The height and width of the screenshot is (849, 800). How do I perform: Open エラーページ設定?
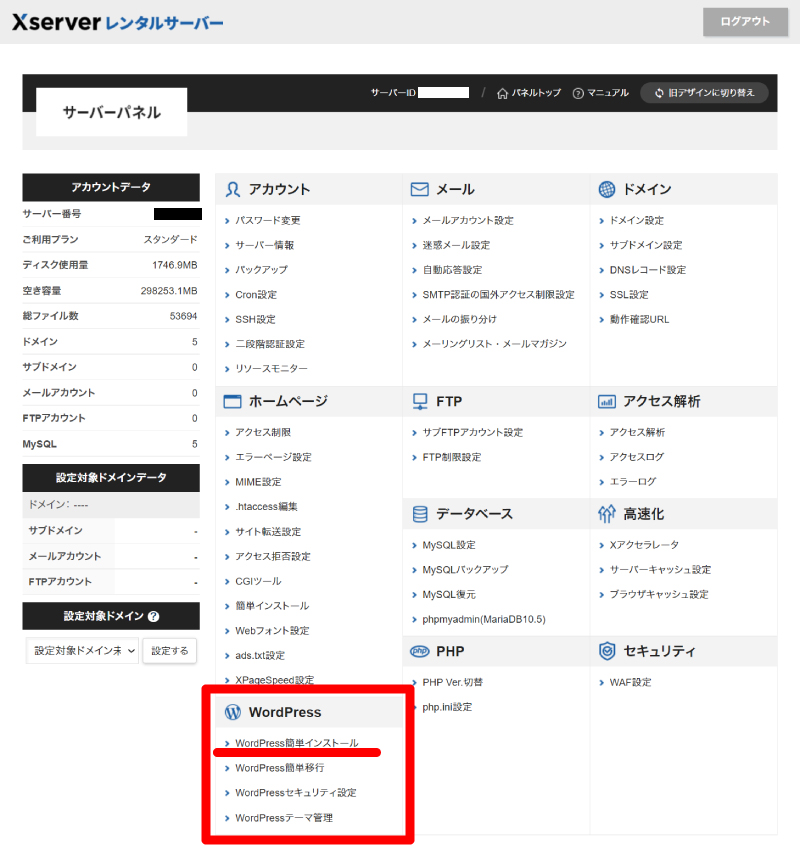273,458
